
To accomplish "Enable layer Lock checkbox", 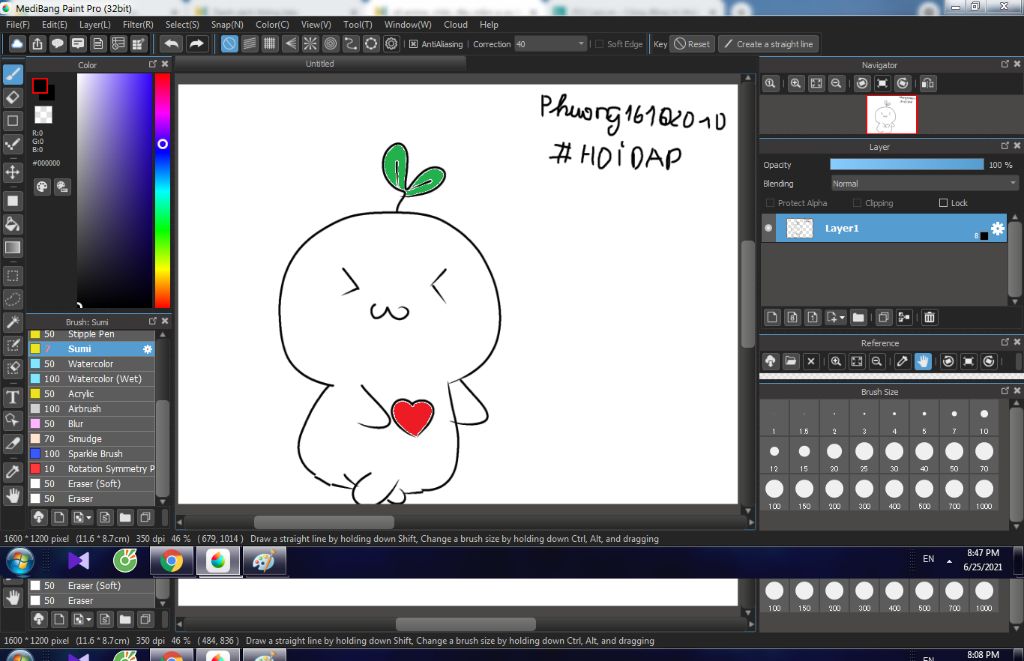I will point(943,203).
